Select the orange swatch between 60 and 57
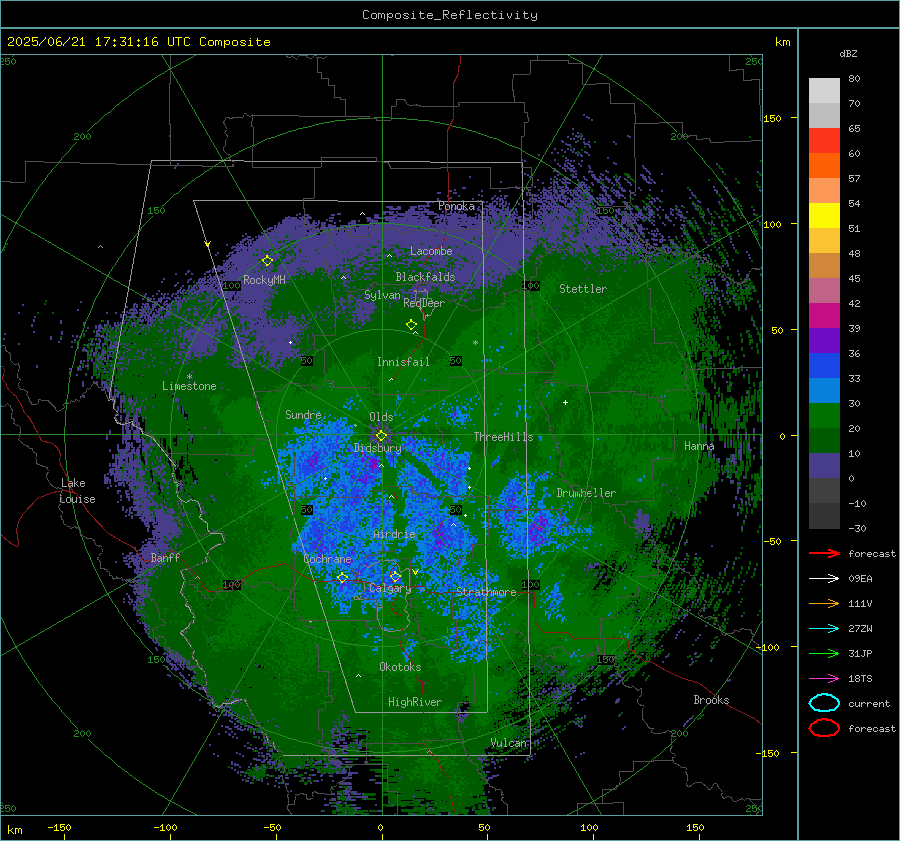This screenshot has height=841, width=900. (824, 165)
